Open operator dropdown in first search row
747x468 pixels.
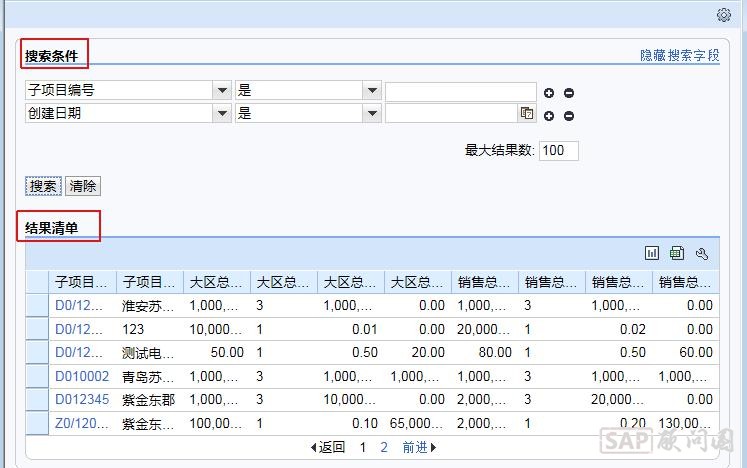tap(372, 91)
